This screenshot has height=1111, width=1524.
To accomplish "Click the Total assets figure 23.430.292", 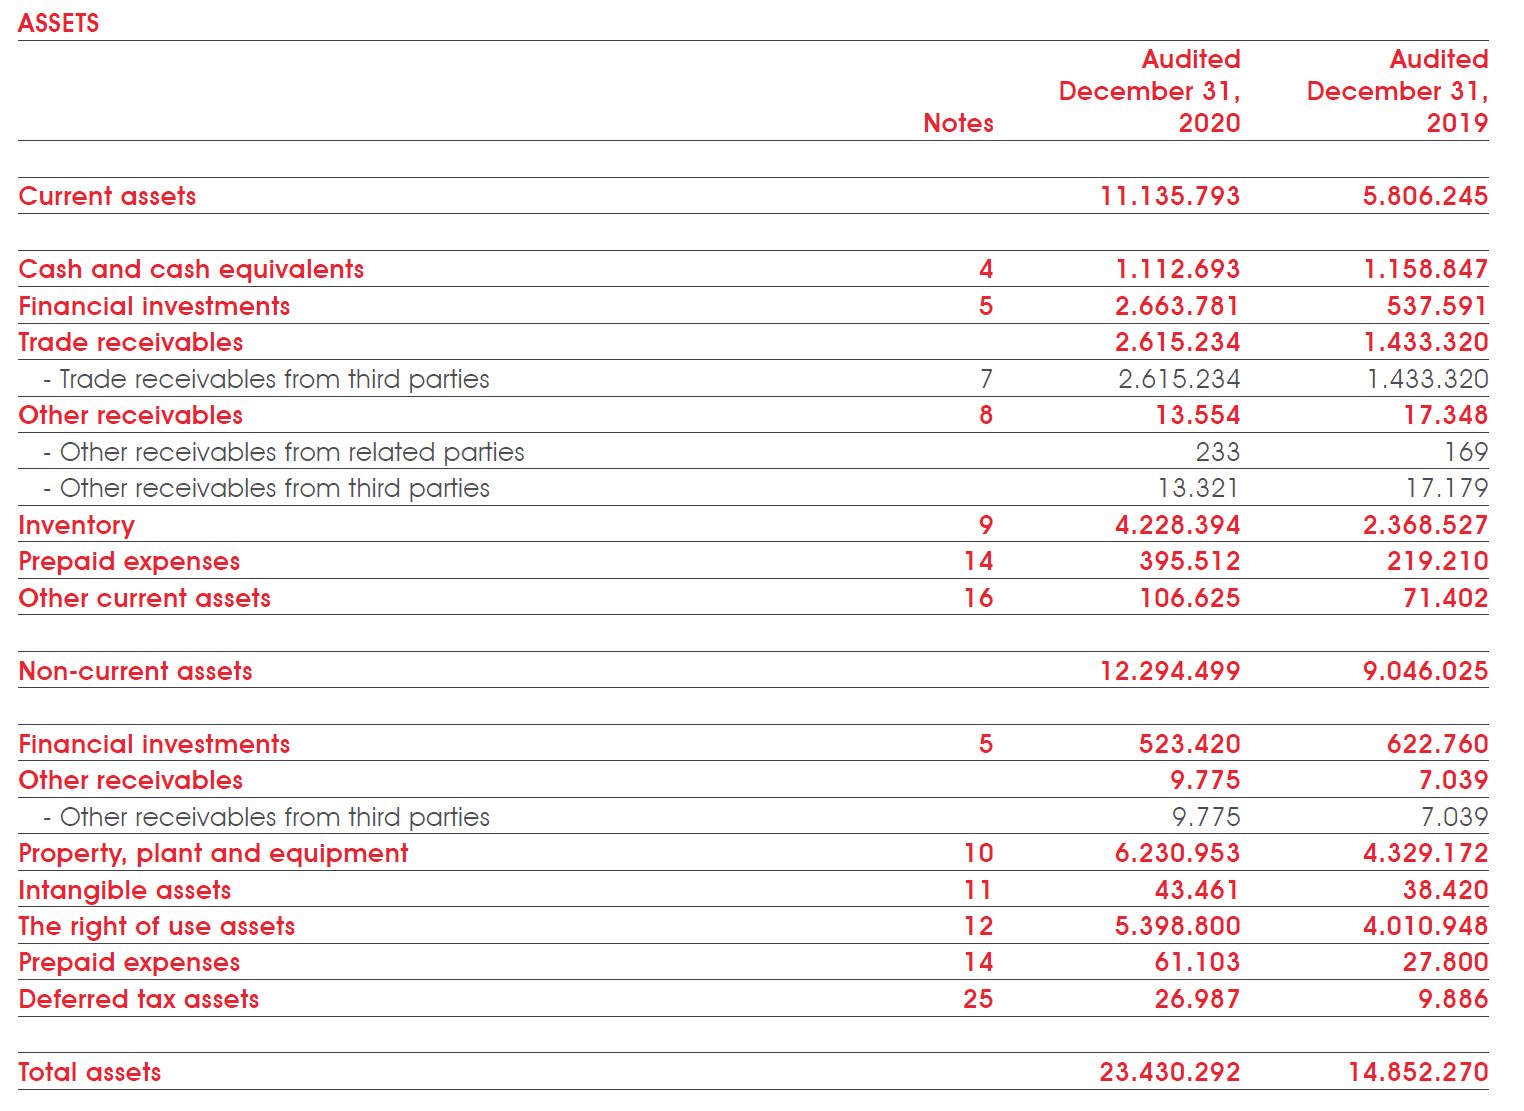I will (x=1168, y=1071).
